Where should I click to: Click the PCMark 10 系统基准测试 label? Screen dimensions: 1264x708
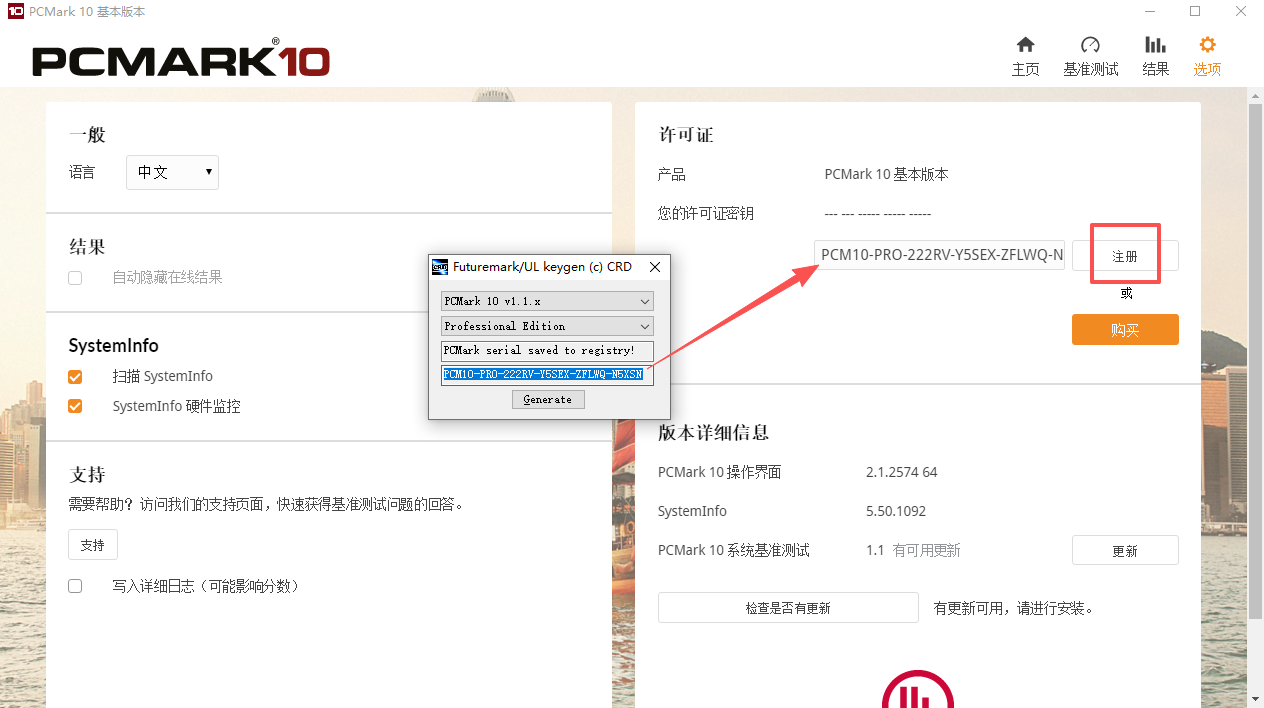click(x=734, y=551)
